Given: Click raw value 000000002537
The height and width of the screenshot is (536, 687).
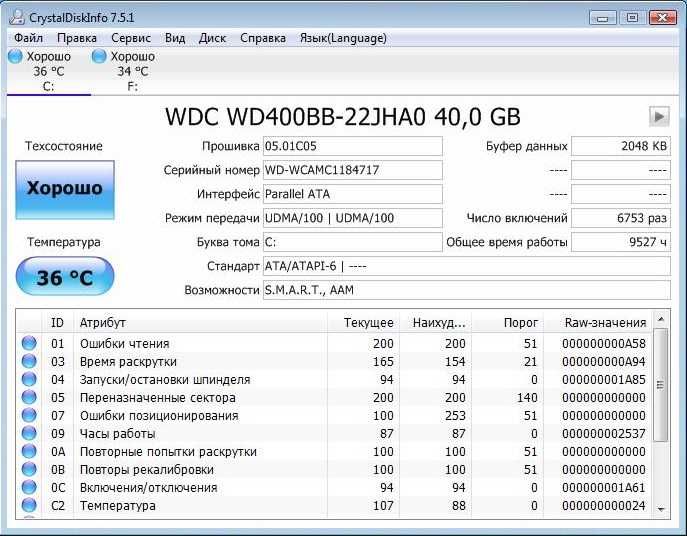Looking at the screenshot, I should (x=604, y=433).
